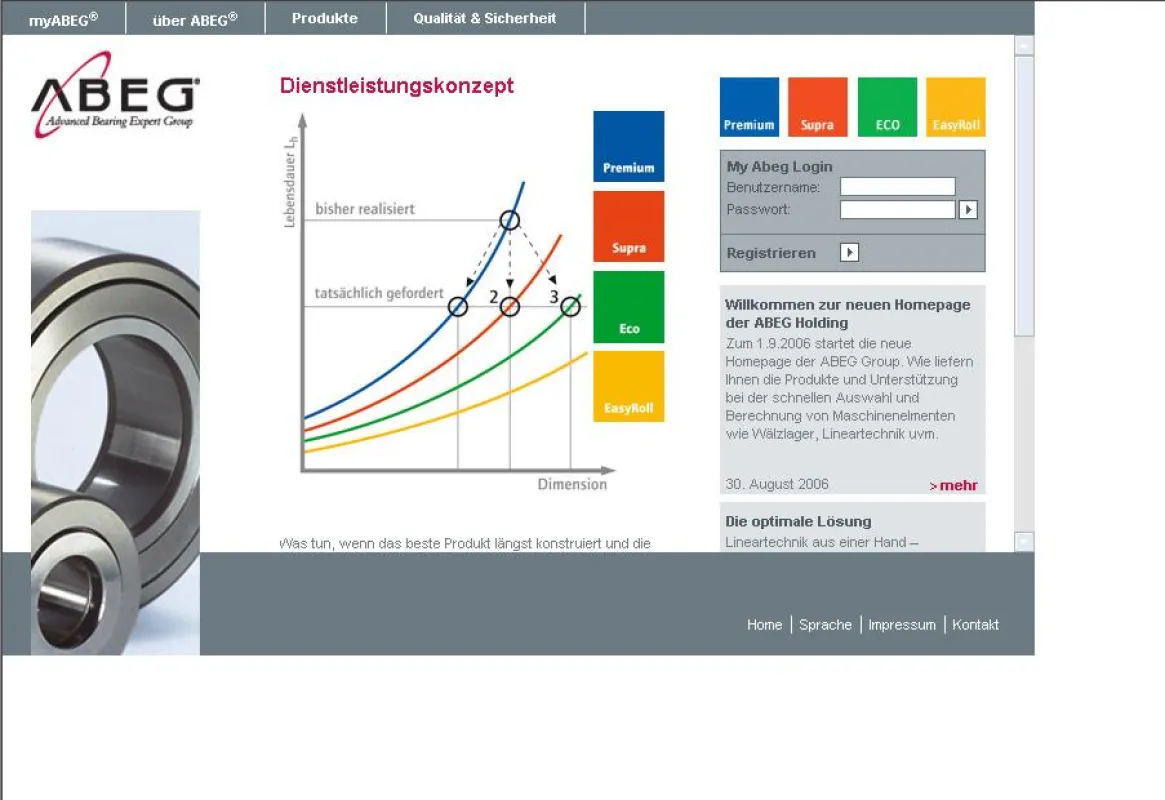Click the arrow button next to Registrieren
This screenshot has height=800, width=1165.
(x=849, y=253)
